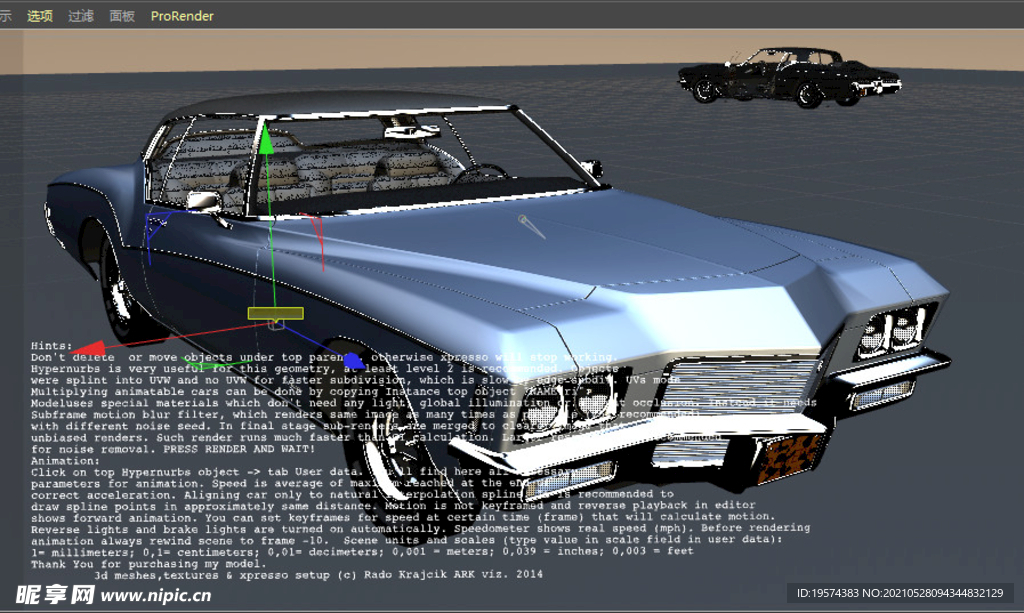1024x613 pixels.
Task: Click the car's roof
Action: click(300, 104)
